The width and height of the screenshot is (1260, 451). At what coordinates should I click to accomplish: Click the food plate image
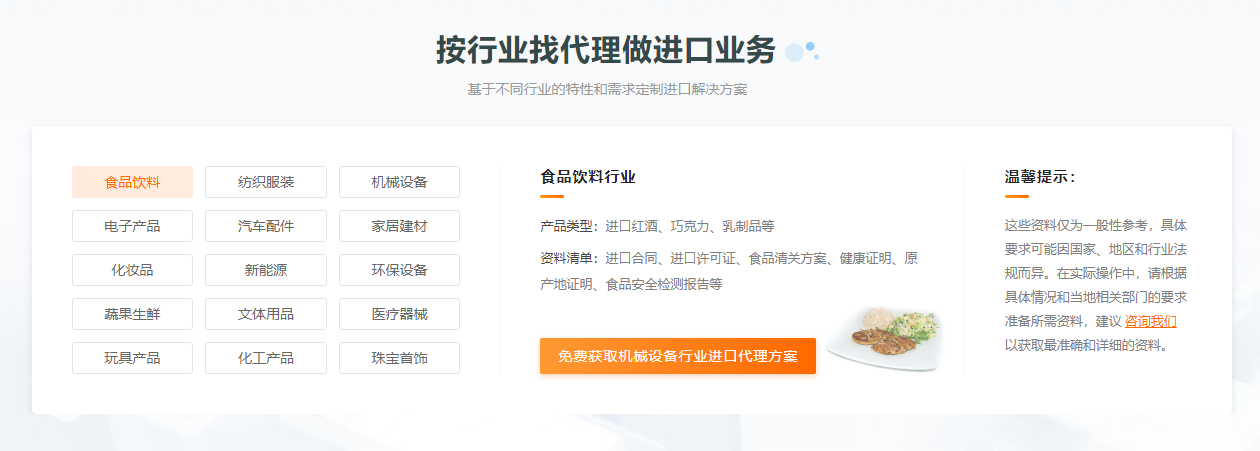(884, 338)
